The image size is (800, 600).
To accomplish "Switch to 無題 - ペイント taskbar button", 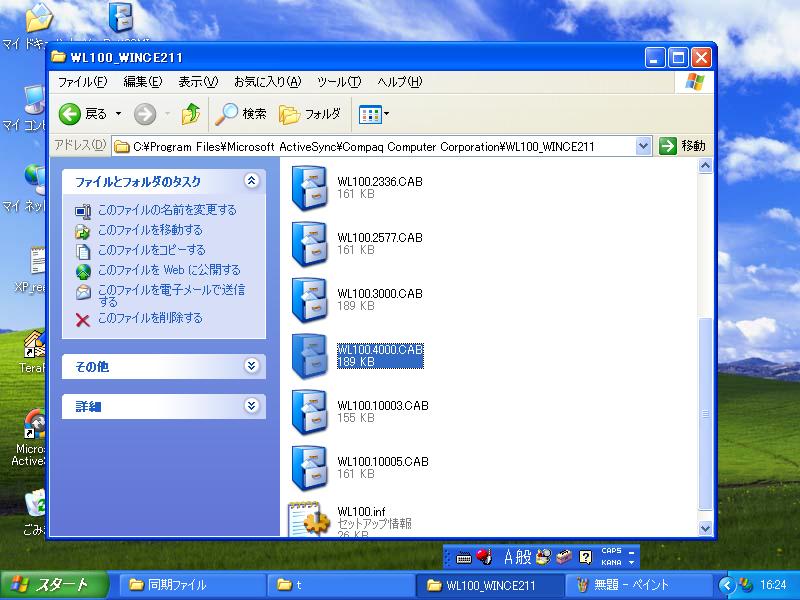I will (638, 585).
